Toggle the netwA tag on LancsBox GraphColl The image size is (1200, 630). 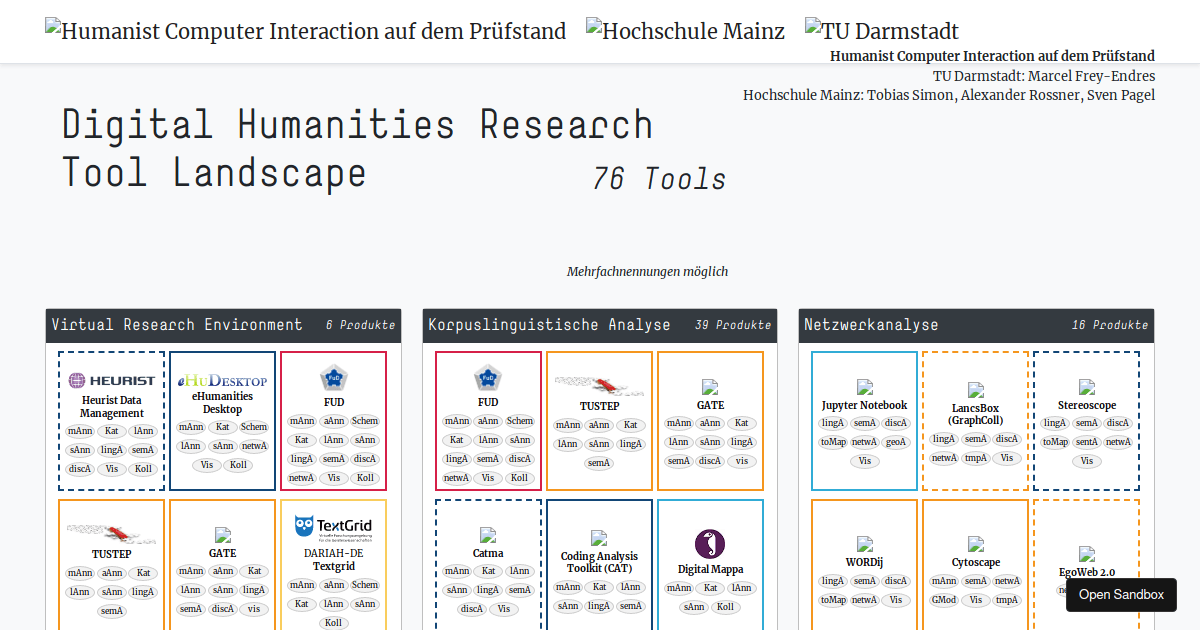tap(945, 457)
